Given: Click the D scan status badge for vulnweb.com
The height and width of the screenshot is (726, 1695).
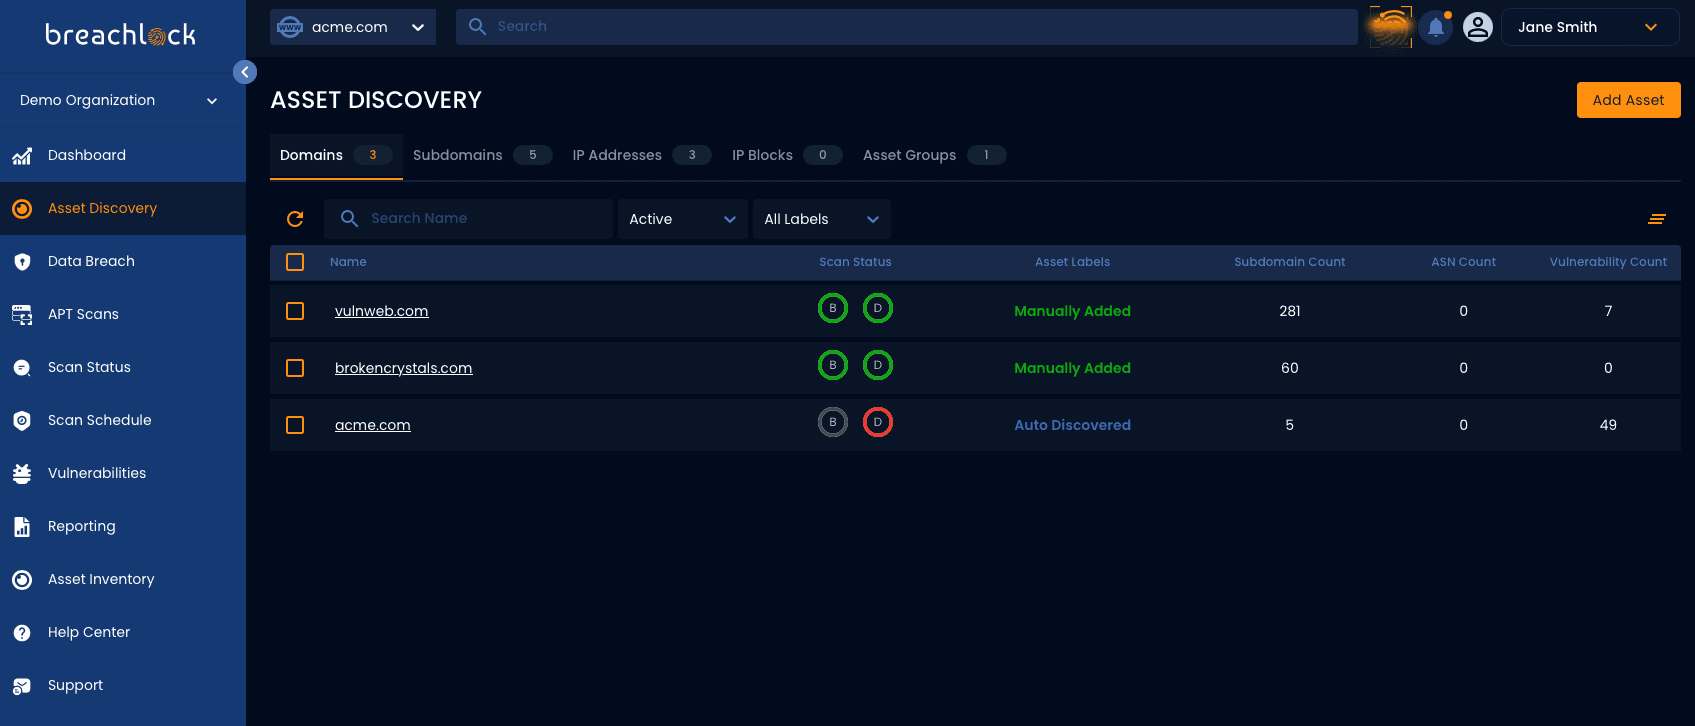Looking at the screenshot, I should (x=878, y=308).
